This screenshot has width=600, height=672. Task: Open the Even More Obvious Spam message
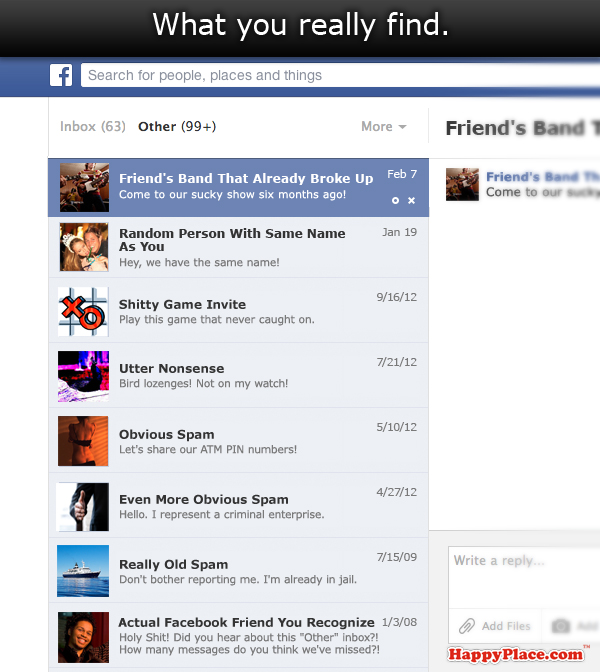coord(238,506)
